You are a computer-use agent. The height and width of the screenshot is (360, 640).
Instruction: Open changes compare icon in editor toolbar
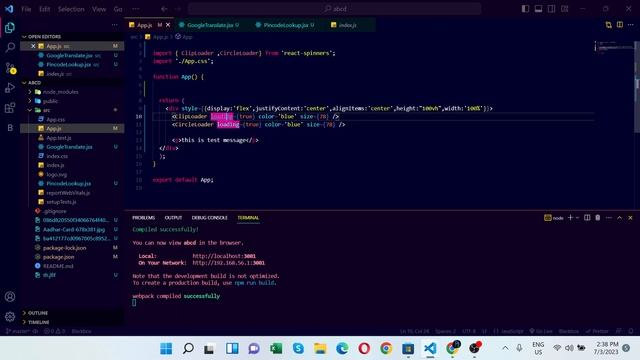(x=609, y=25)
